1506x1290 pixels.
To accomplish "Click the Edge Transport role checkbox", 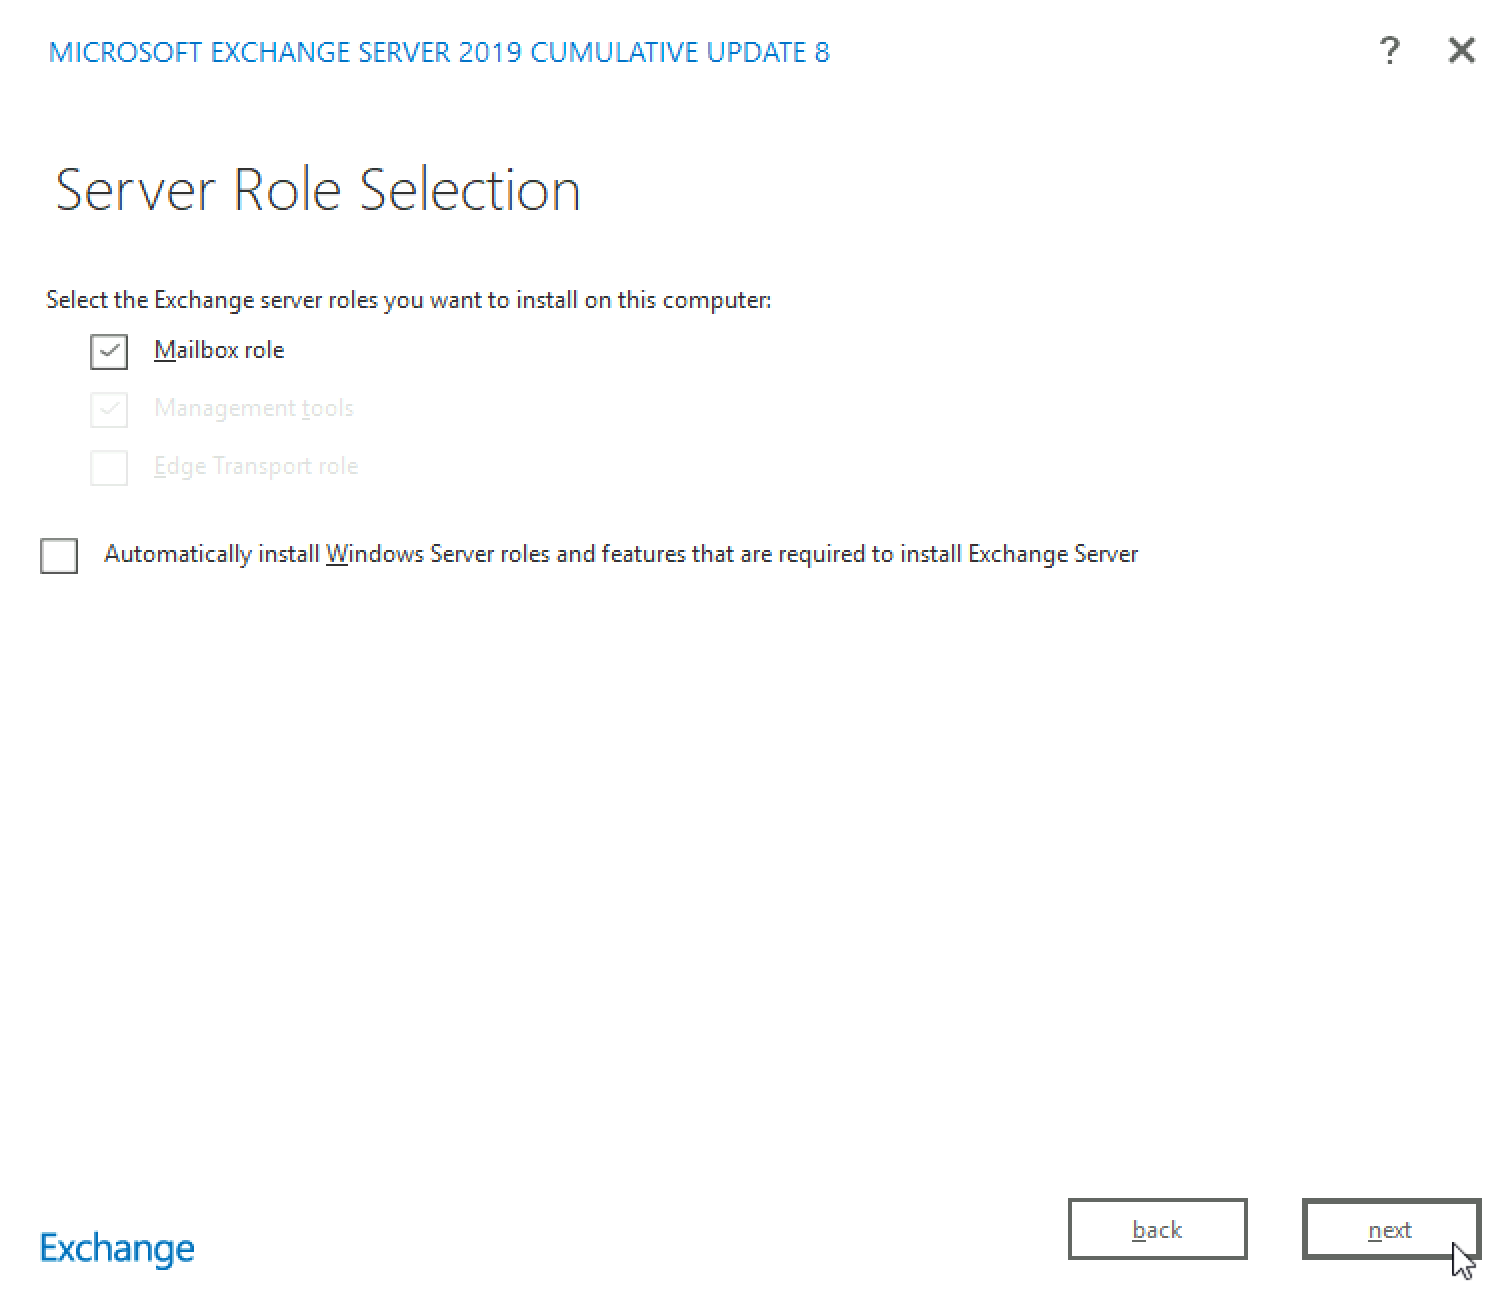I will click(x=109, y=467).
